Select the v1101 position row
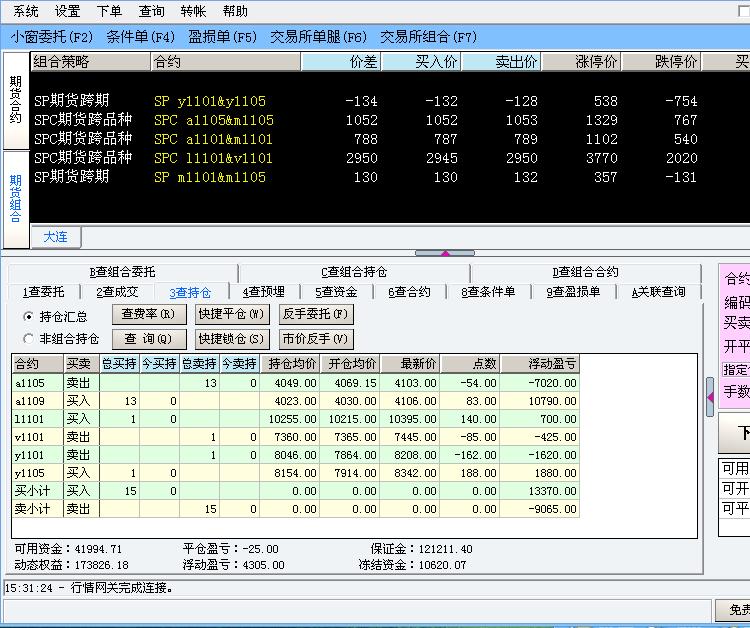Viewport: 750px width, 628px height. [x=296, y=437]
